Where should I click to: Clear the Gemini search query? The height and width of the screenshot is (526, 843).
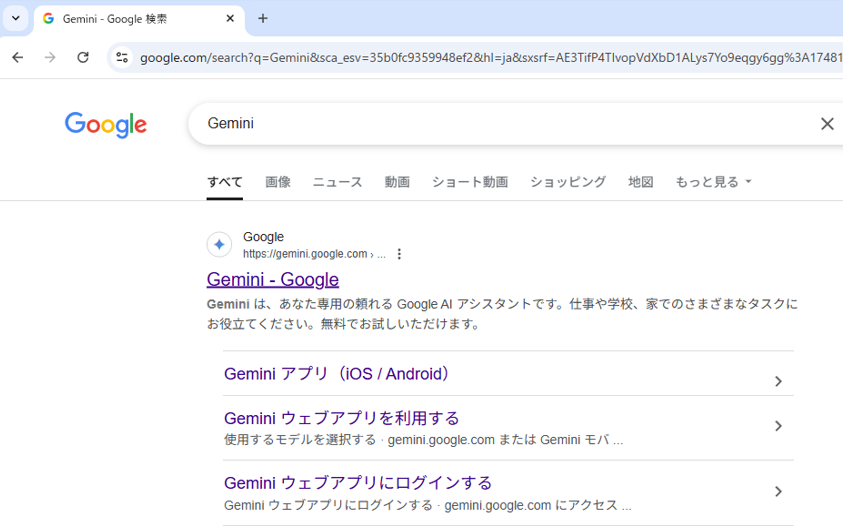[x=827, y=124]
